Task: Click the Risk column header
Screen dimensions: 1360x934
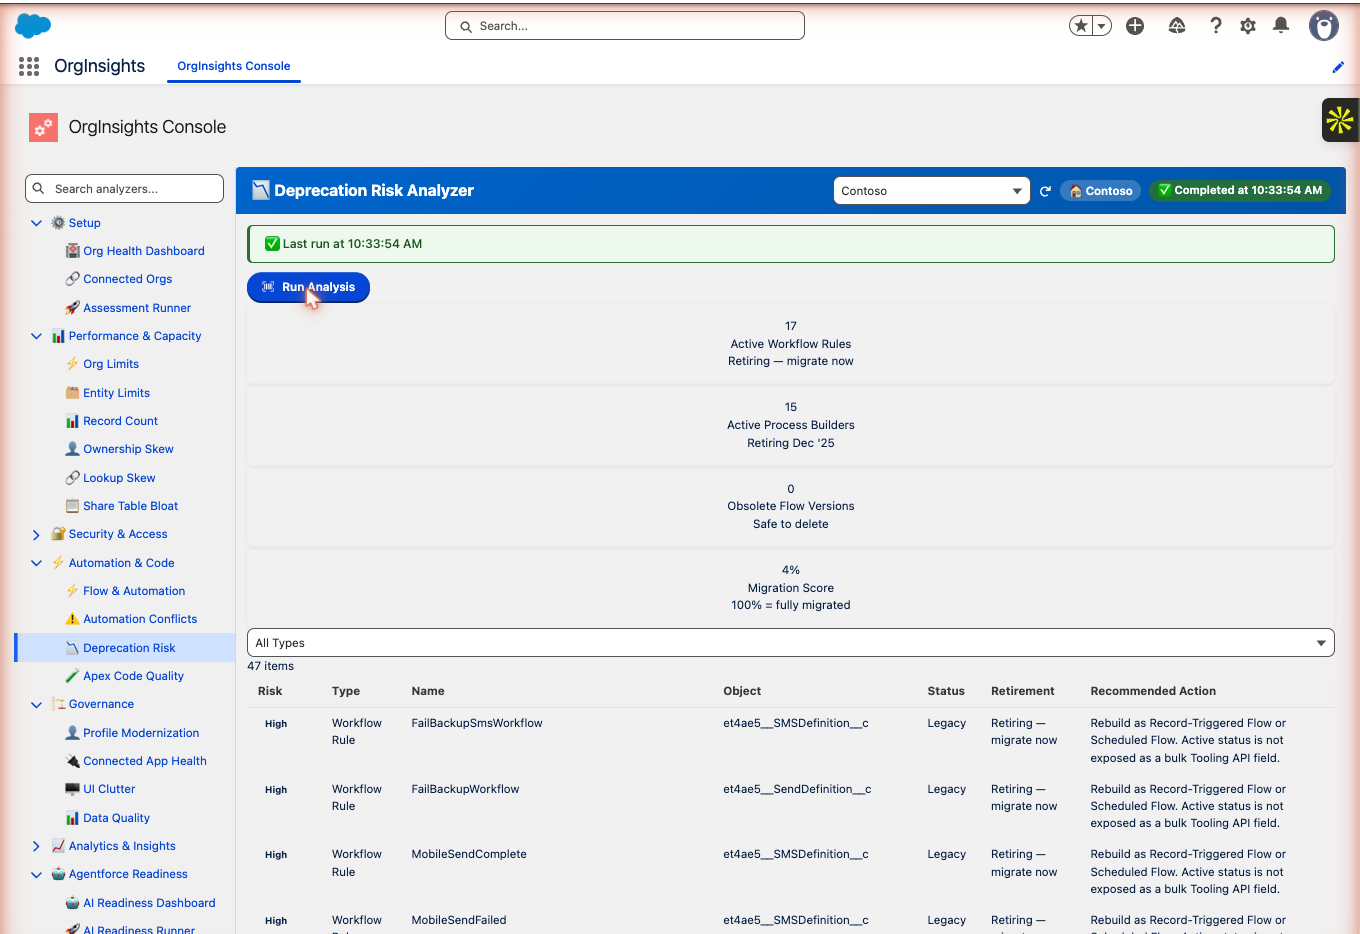Action: pos(270,691)
